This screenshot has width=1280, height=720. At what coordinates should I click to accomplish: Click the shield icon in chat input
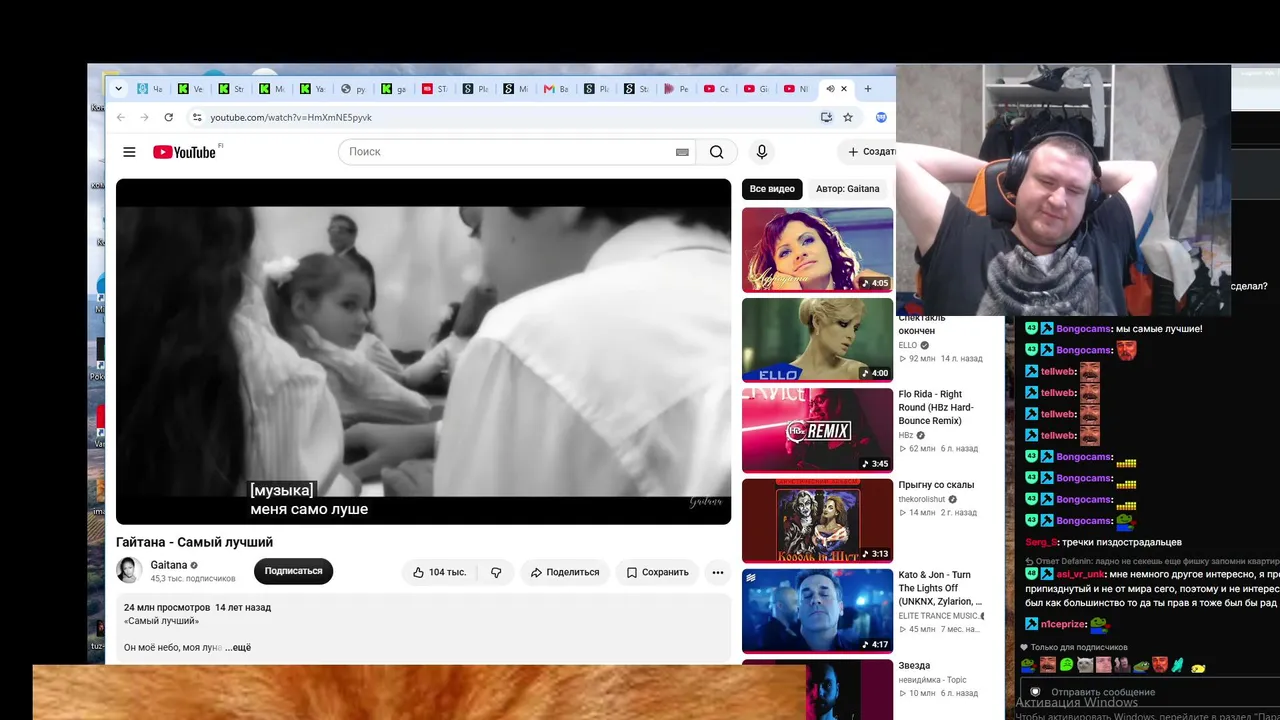[1035, 692]
